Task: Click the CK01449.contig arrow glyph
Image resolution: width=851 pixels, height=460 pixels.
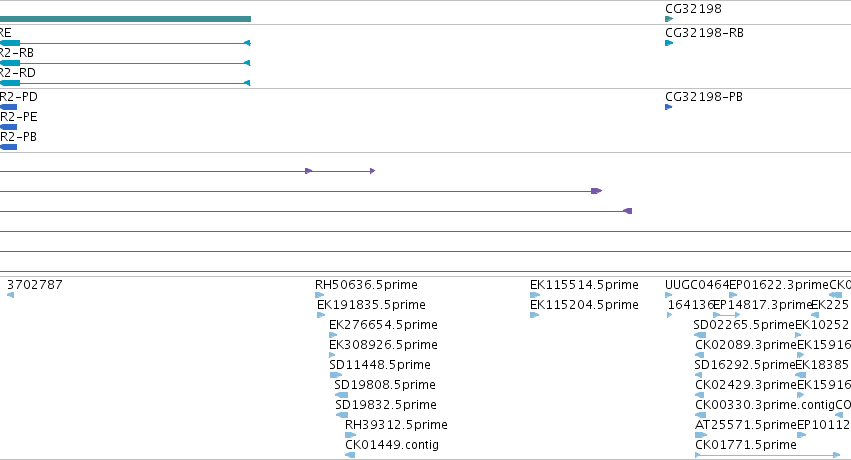Action: (x=350, y=455)
